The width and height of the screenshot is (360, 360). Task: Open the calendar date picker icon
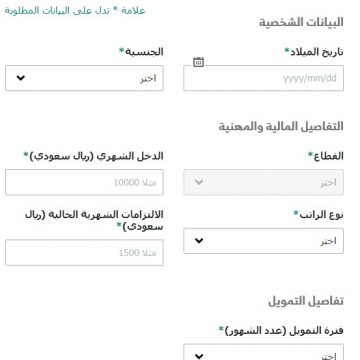click(198, 62)
